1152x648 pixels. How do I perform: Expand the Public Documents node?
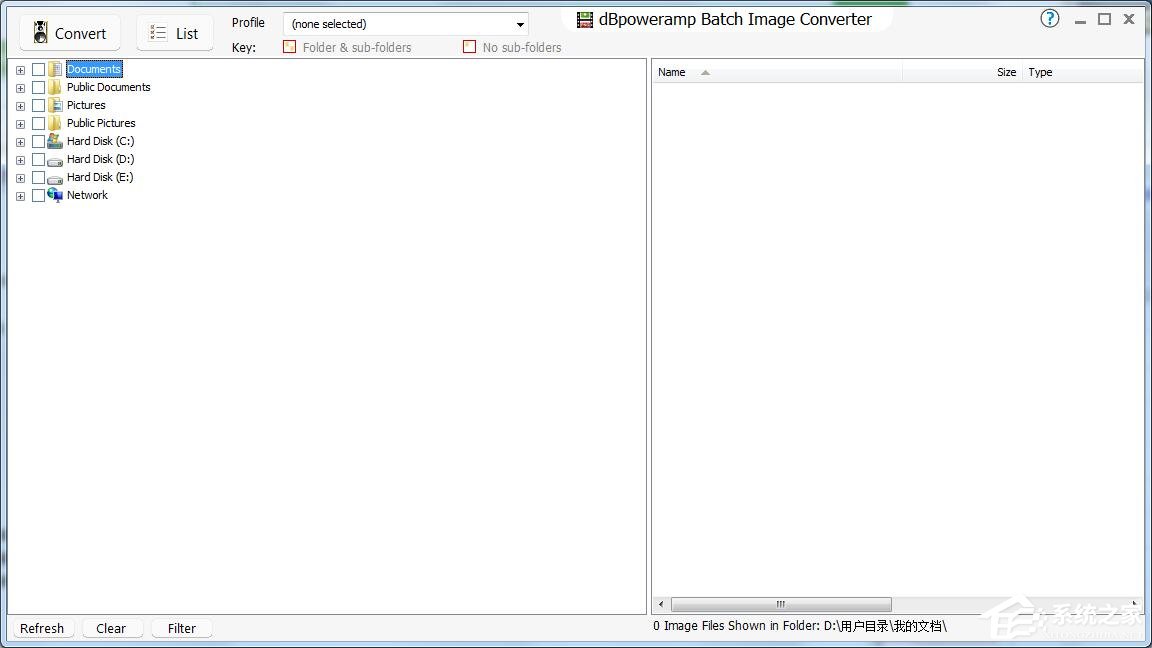tap(21, 88)
